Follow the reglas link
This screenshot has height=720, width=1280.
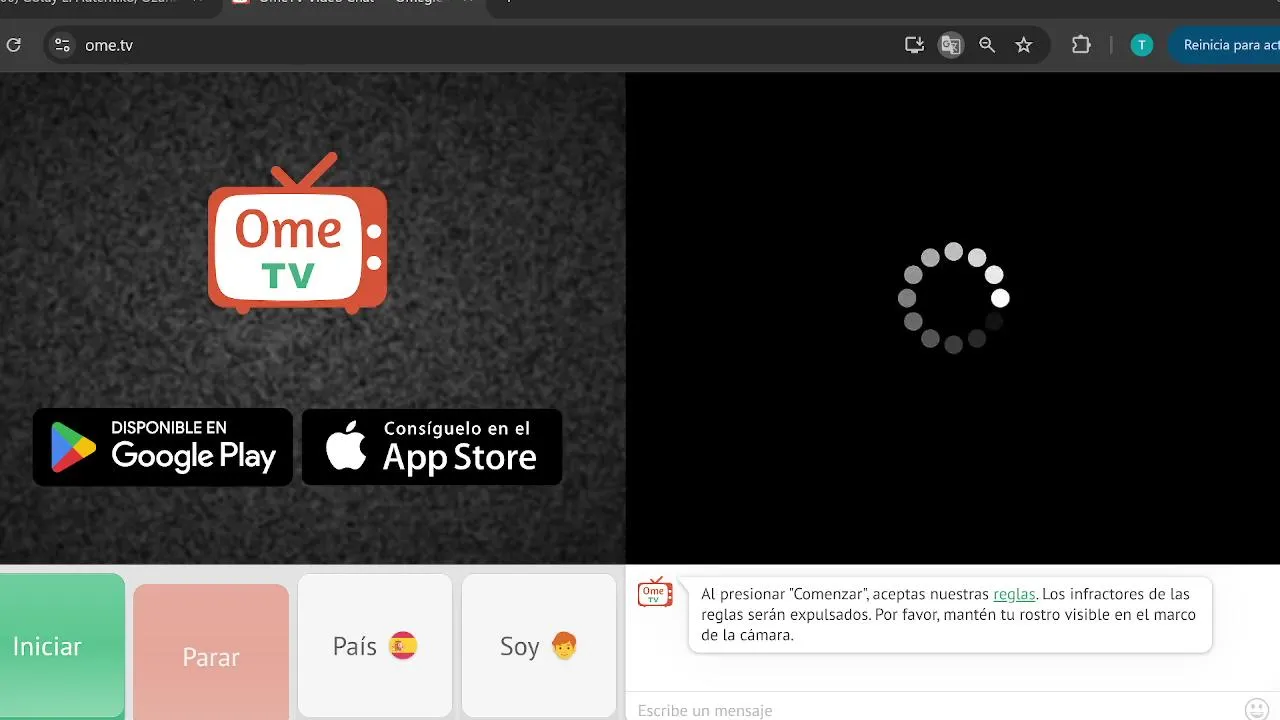click(x=1014, y=594)
